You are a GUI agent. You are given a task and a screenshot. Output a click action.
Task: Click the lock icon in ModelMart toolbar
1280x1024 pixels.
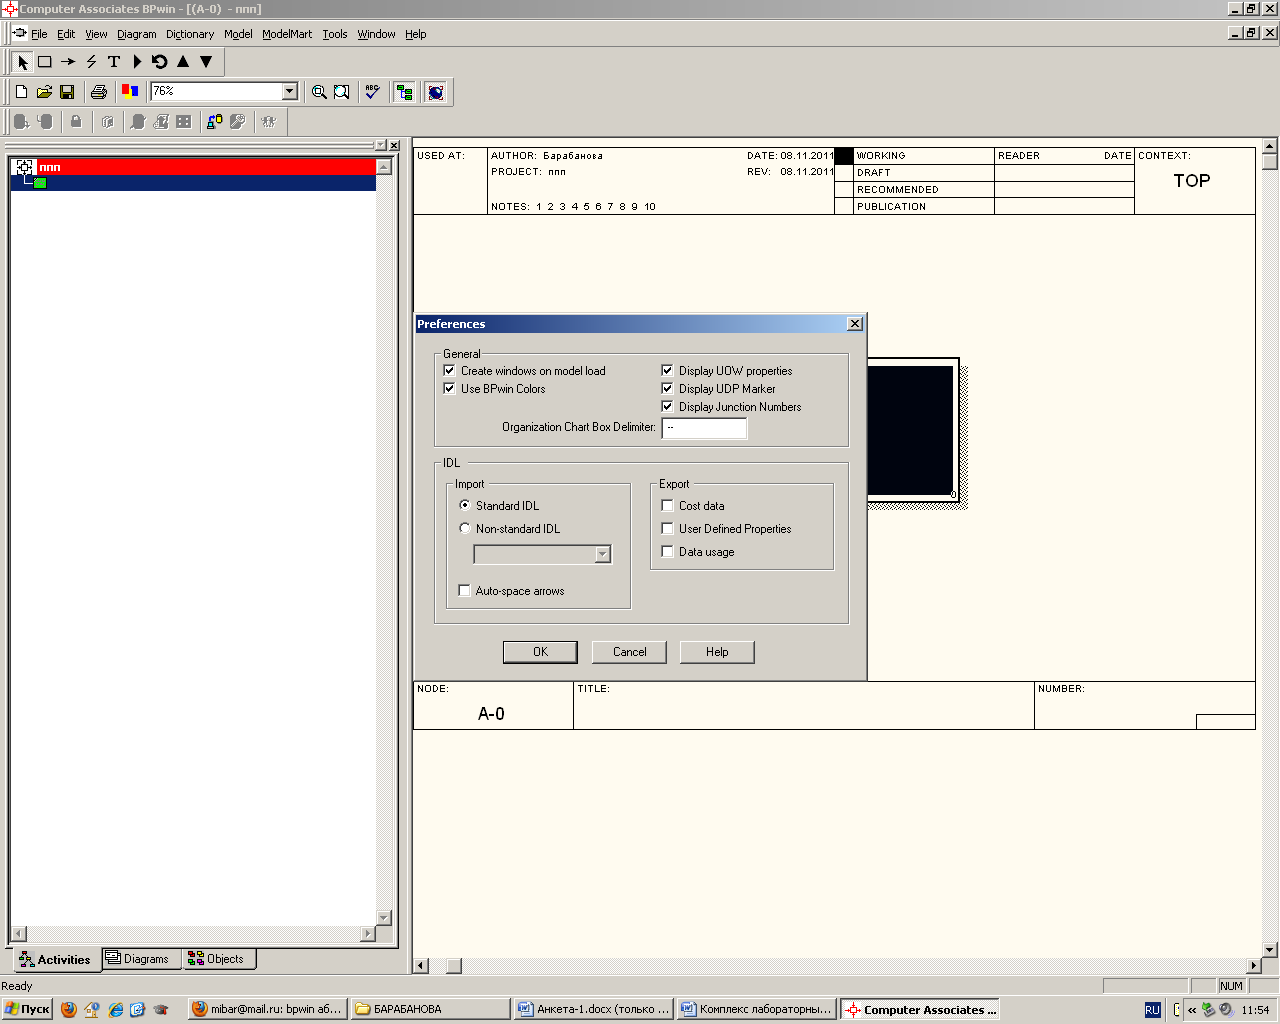coord(76,122)
